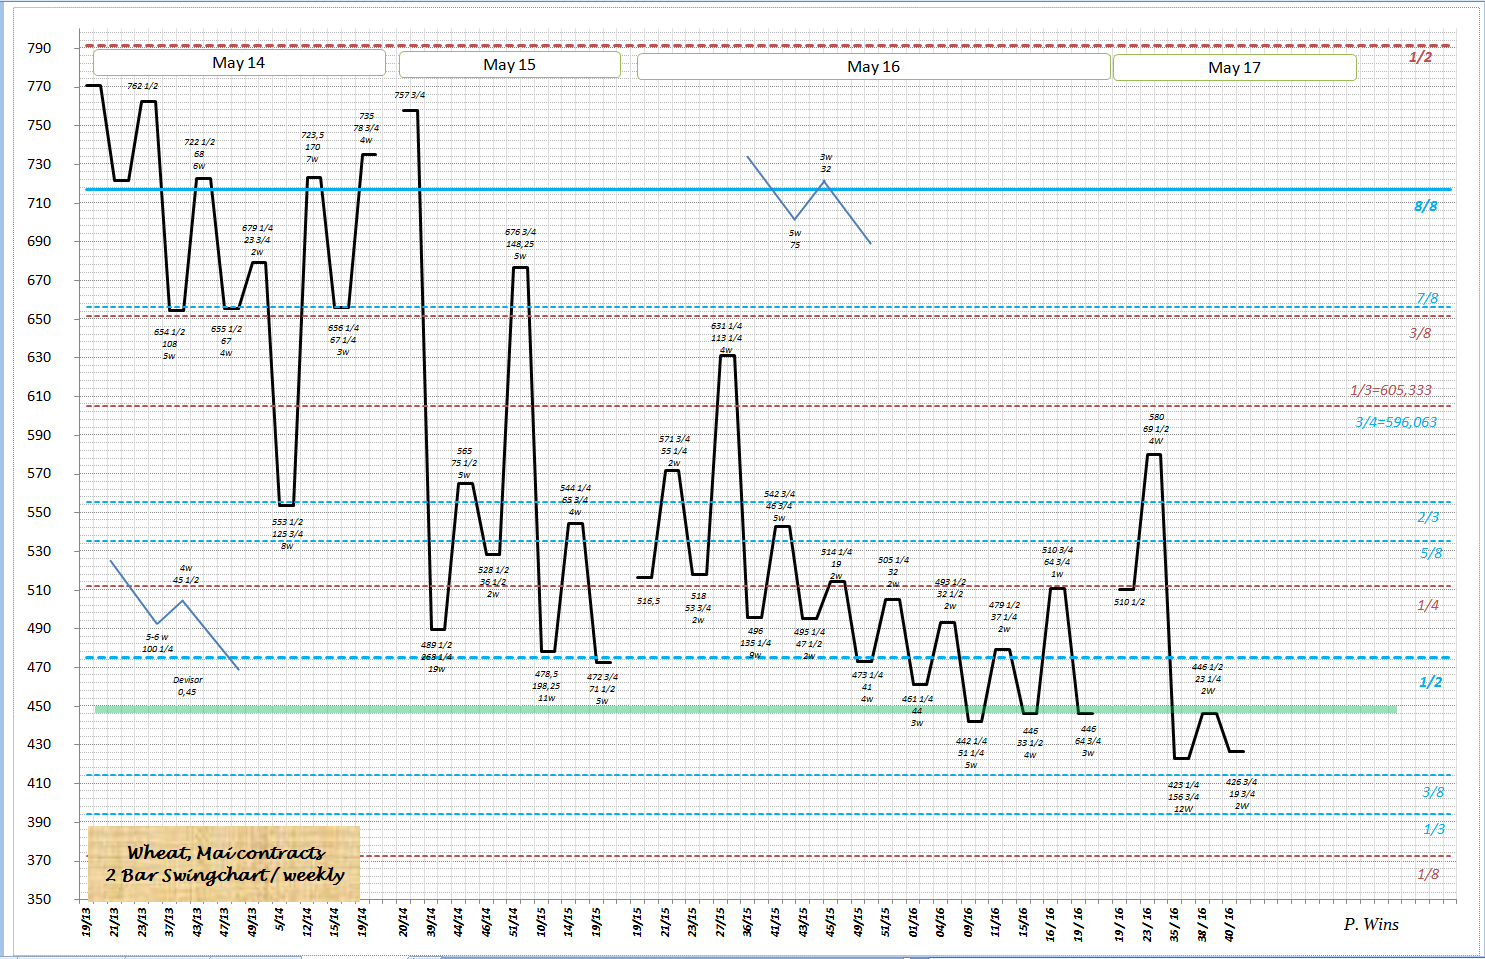Viewport: 1485px width, 959px height.
Task: Click the 5/8 level label
Action: [1431, 553]
